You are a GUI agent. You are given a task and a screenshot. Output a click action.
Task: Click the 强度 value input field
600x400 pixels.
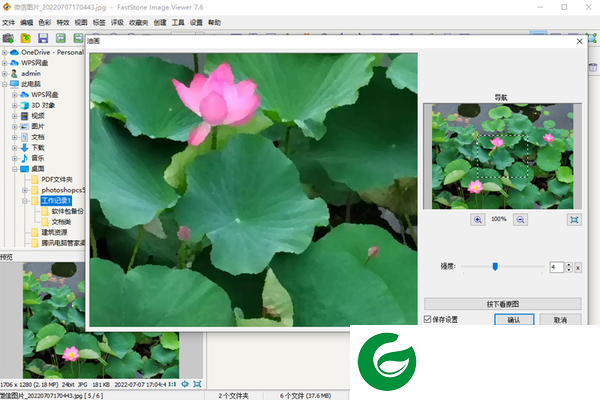tap(557, 267)
